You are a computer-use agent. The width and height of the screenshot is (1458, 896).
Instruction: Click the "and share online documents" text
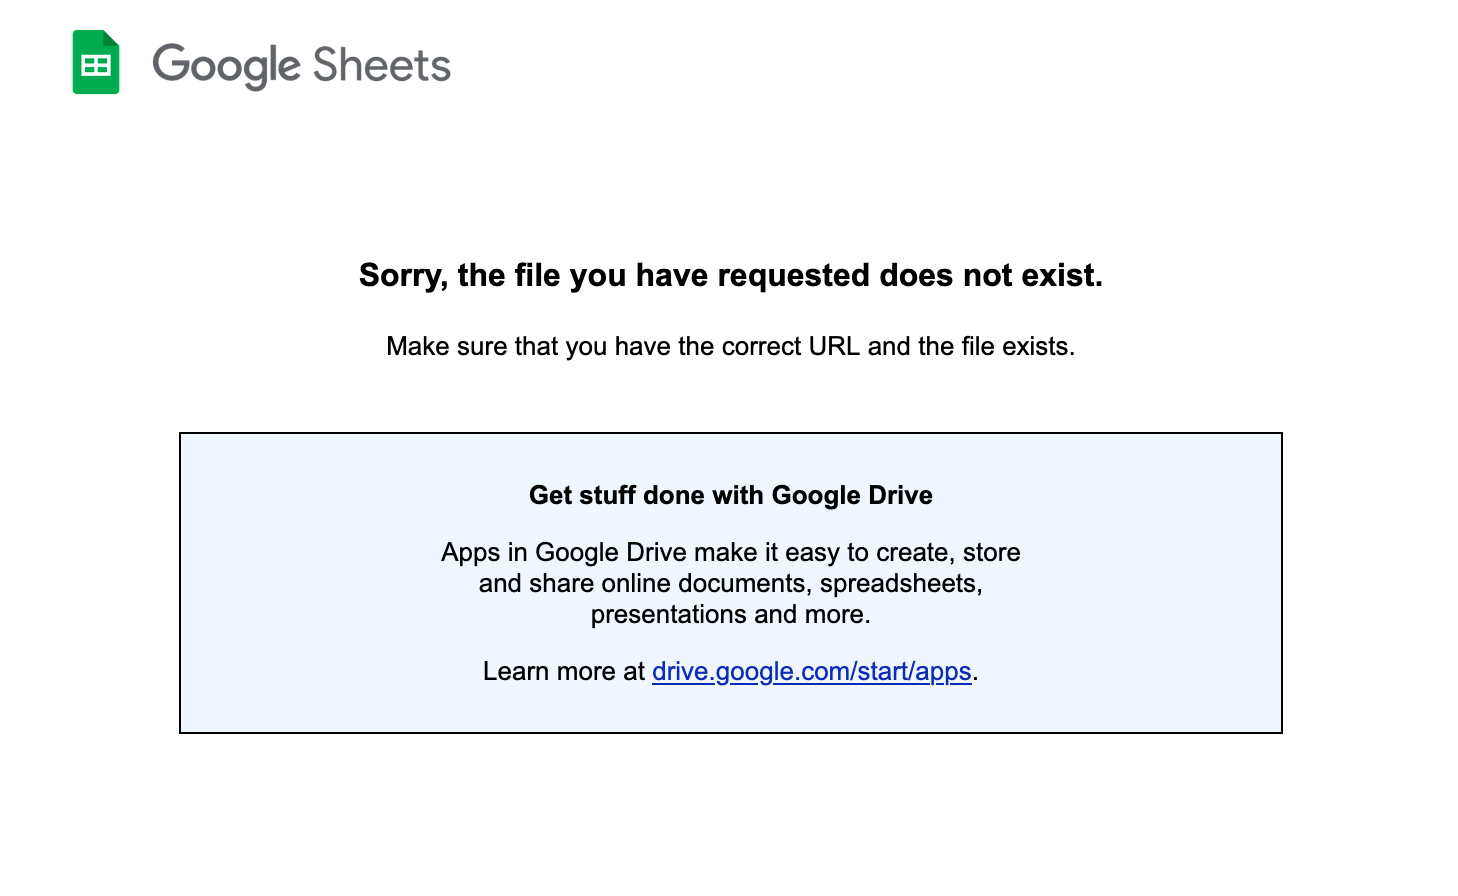click(x=645, y=583)
